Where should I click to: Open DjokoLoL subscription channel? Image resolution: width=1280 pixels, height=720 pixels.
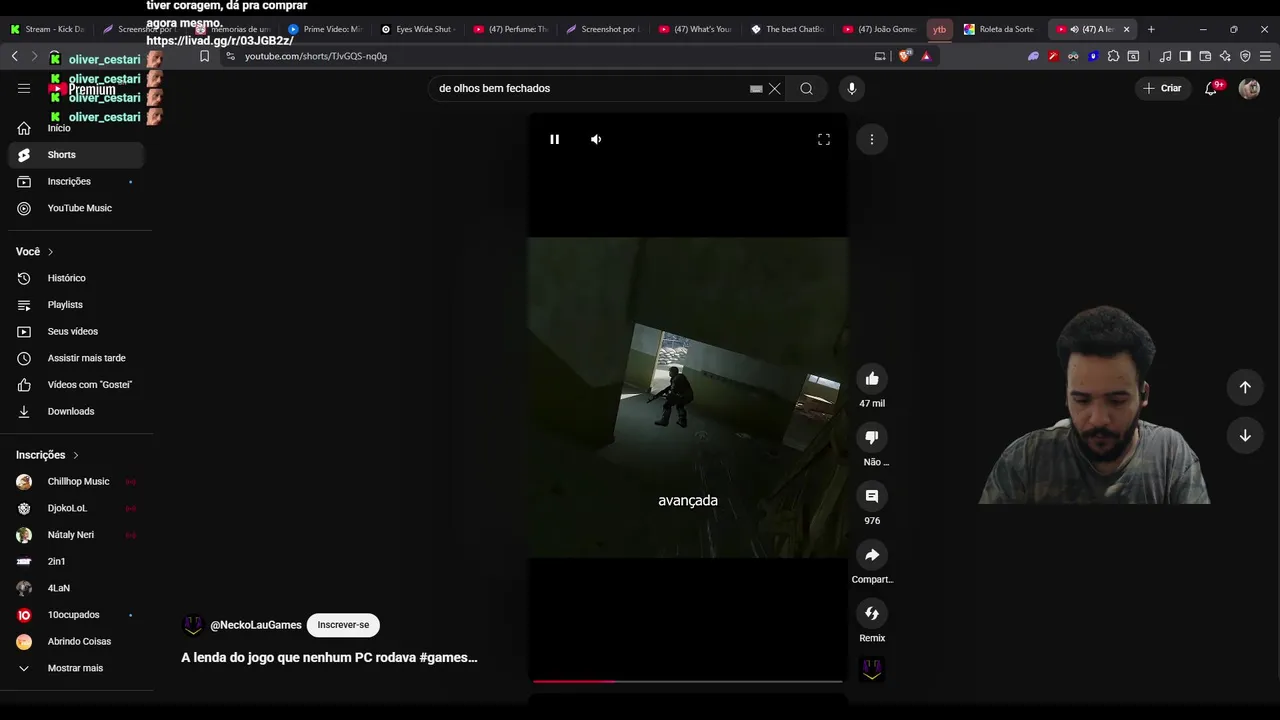76,508
